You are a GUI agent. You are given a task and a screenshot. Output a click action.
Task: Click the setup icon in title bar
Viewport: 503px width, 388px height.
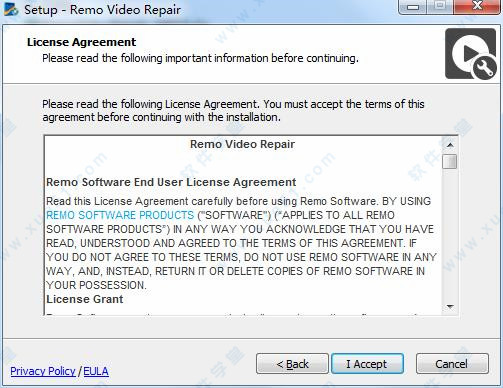coord(11,9)
